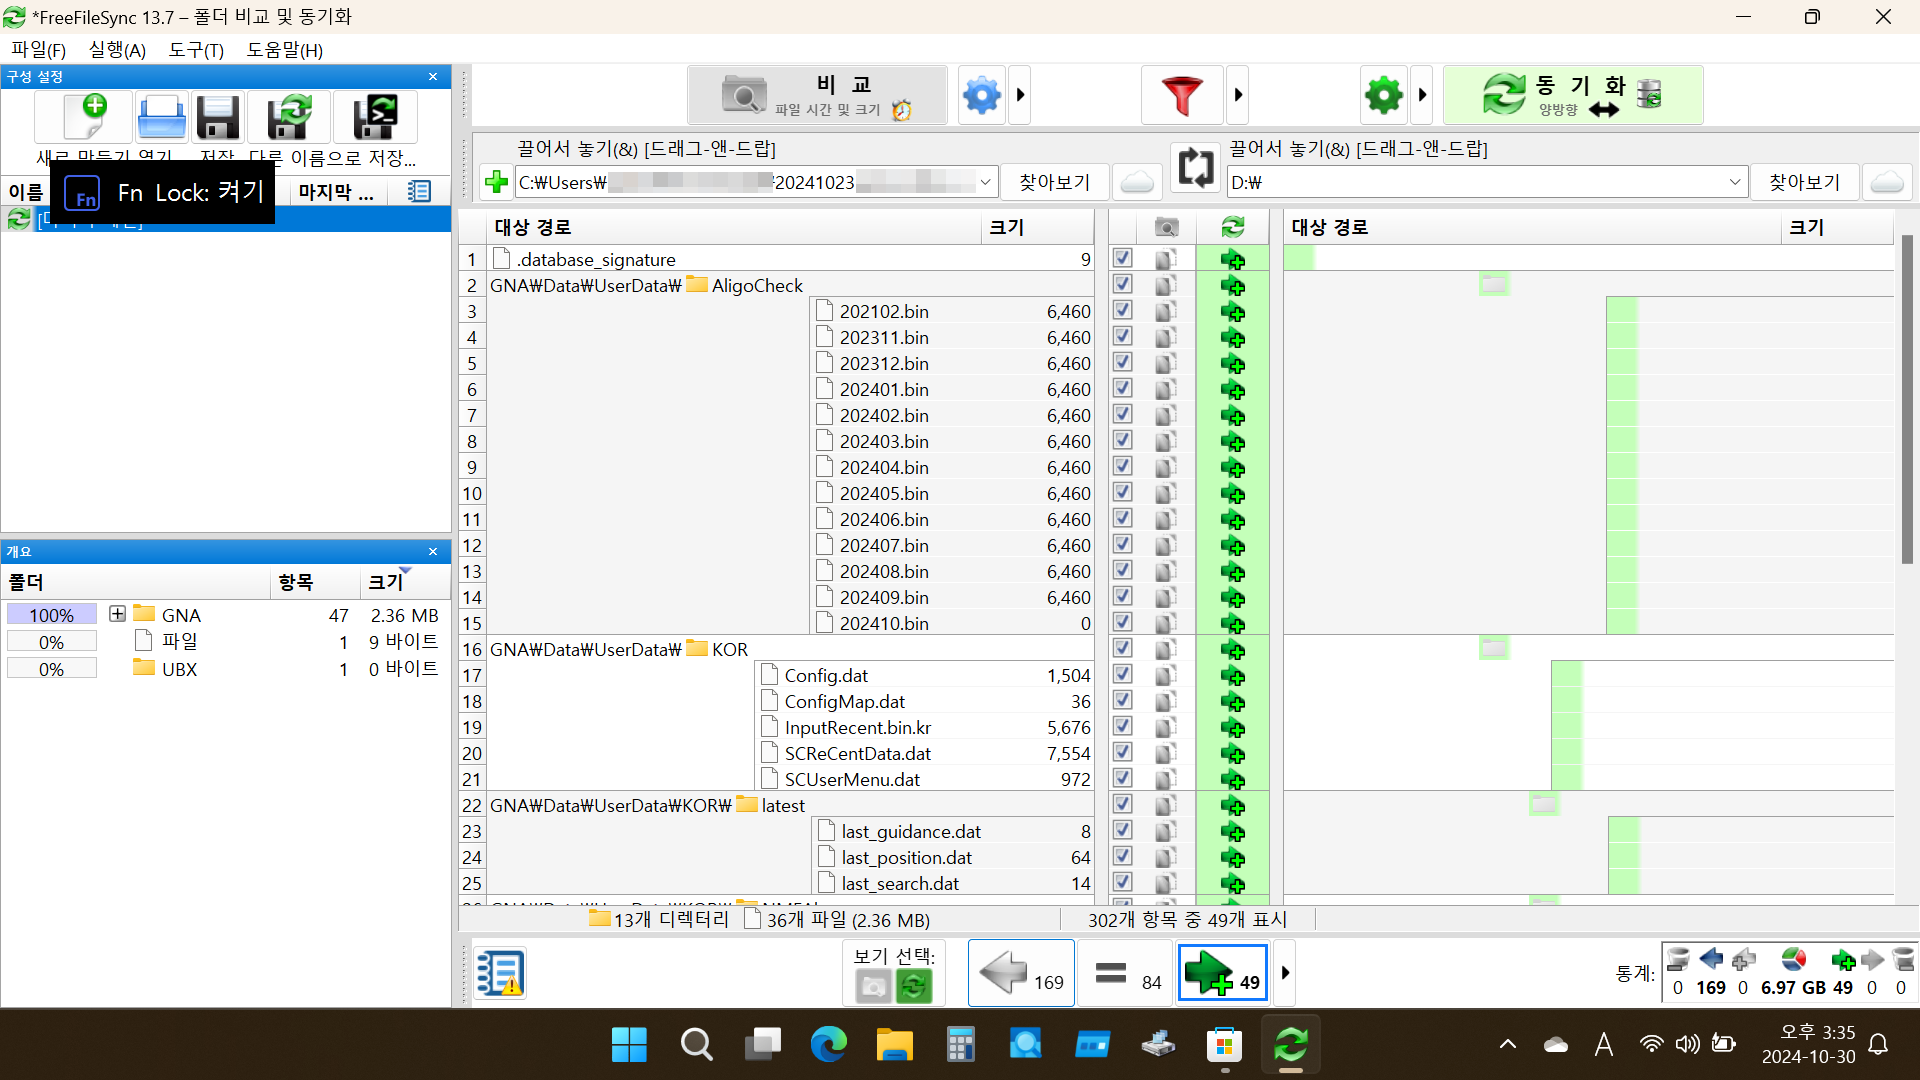Click the vertical scrollbar of file grid
The height and width of the screenshot is (1080, 1920).
pos(1906,400)
